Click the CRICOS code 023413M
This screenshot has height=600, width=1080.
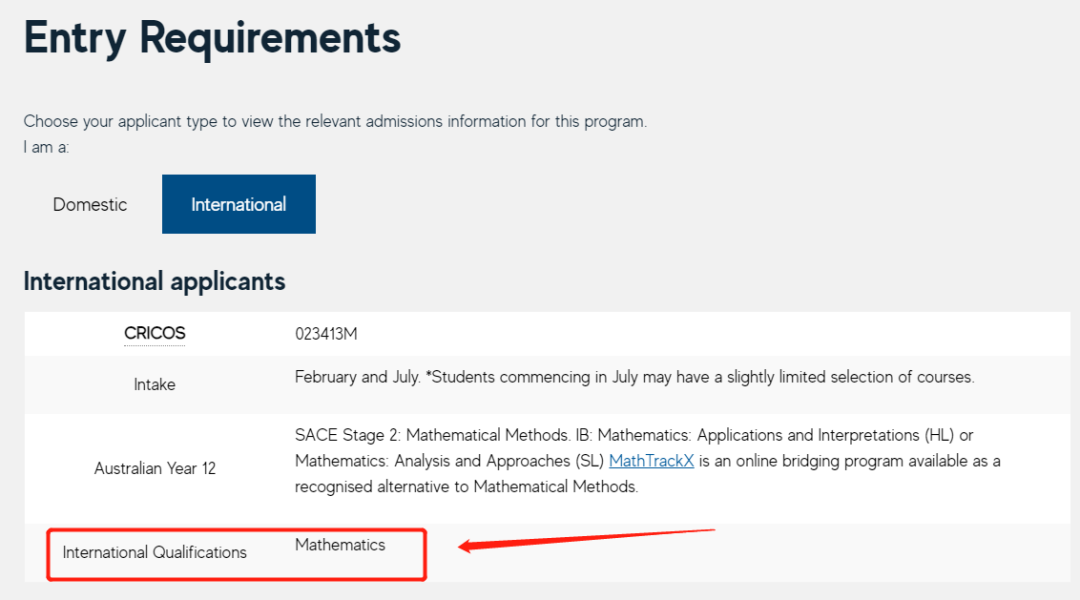pyautogui.click(x=326, y=334)
